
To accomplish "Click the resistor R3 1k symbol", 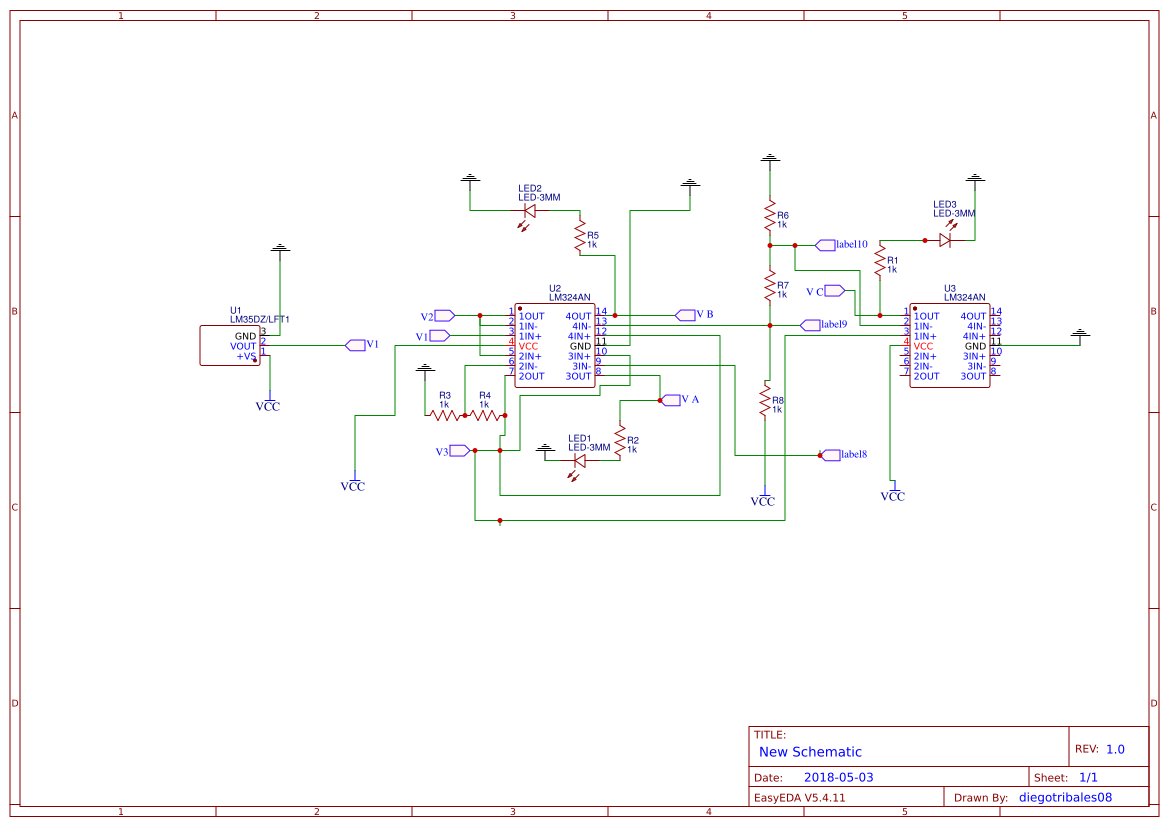I will [445, 416].
